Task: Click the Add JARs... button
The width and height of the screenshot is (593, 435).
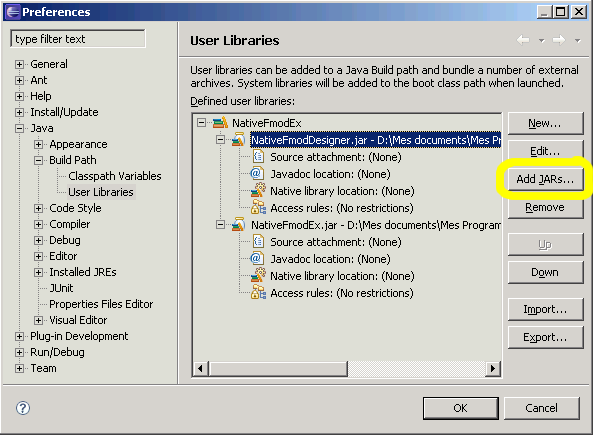Action: 545,179
